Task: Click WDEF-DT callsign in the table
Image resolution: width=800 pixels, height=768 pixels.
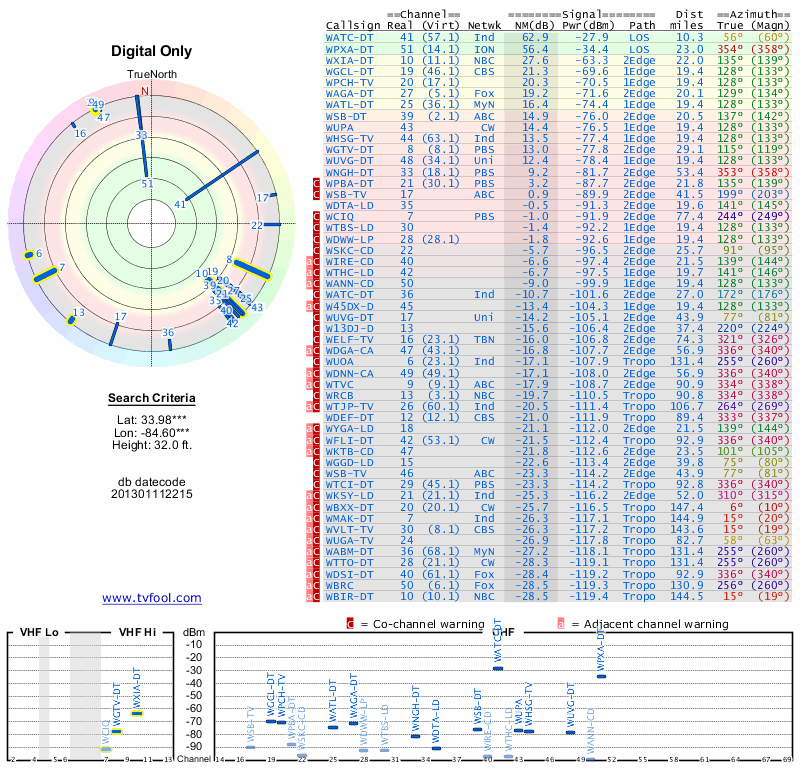Action: 349,417
